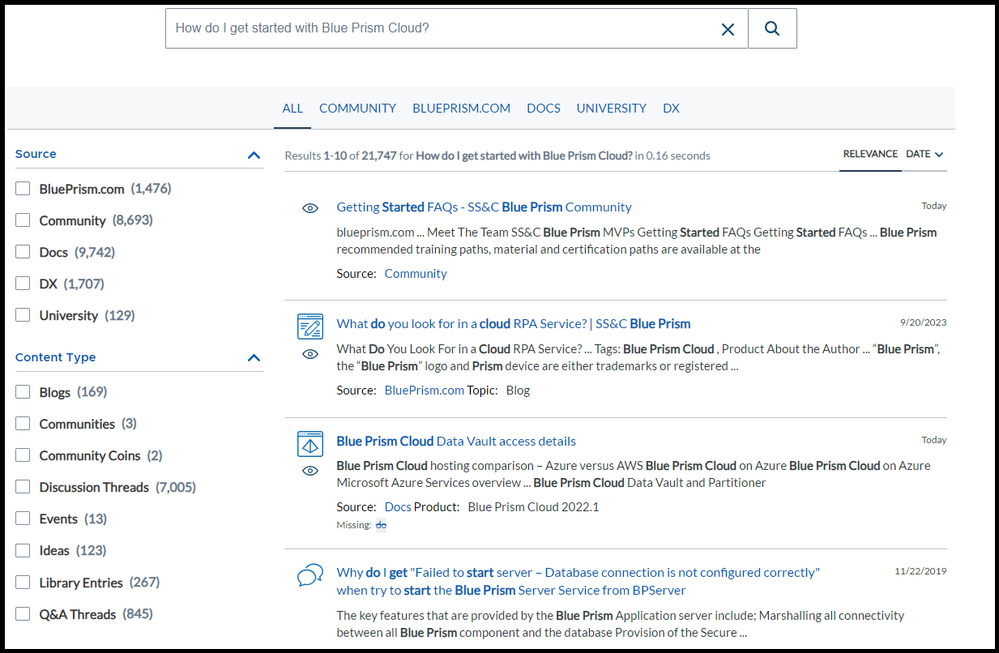Select the ALL results tab

pyautogui.click(x=292, y=108)
